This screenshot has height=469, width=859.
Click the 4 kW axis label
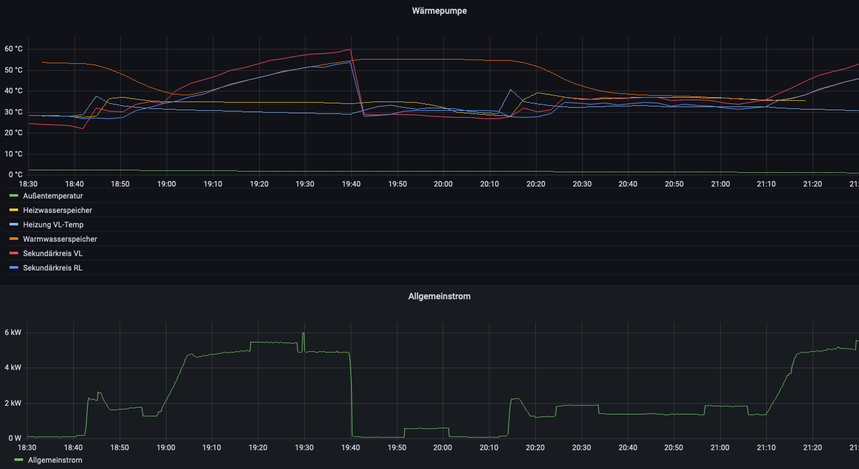tap(13, 368)
